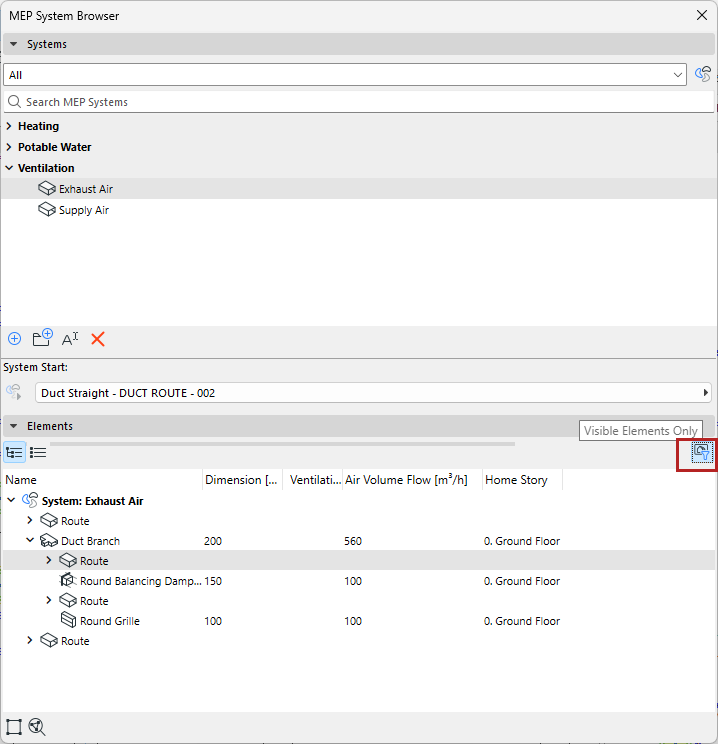Click the new system folder icon
This screenshot has width=718, height=744.
pyautogui.click(x=42, y=338)
